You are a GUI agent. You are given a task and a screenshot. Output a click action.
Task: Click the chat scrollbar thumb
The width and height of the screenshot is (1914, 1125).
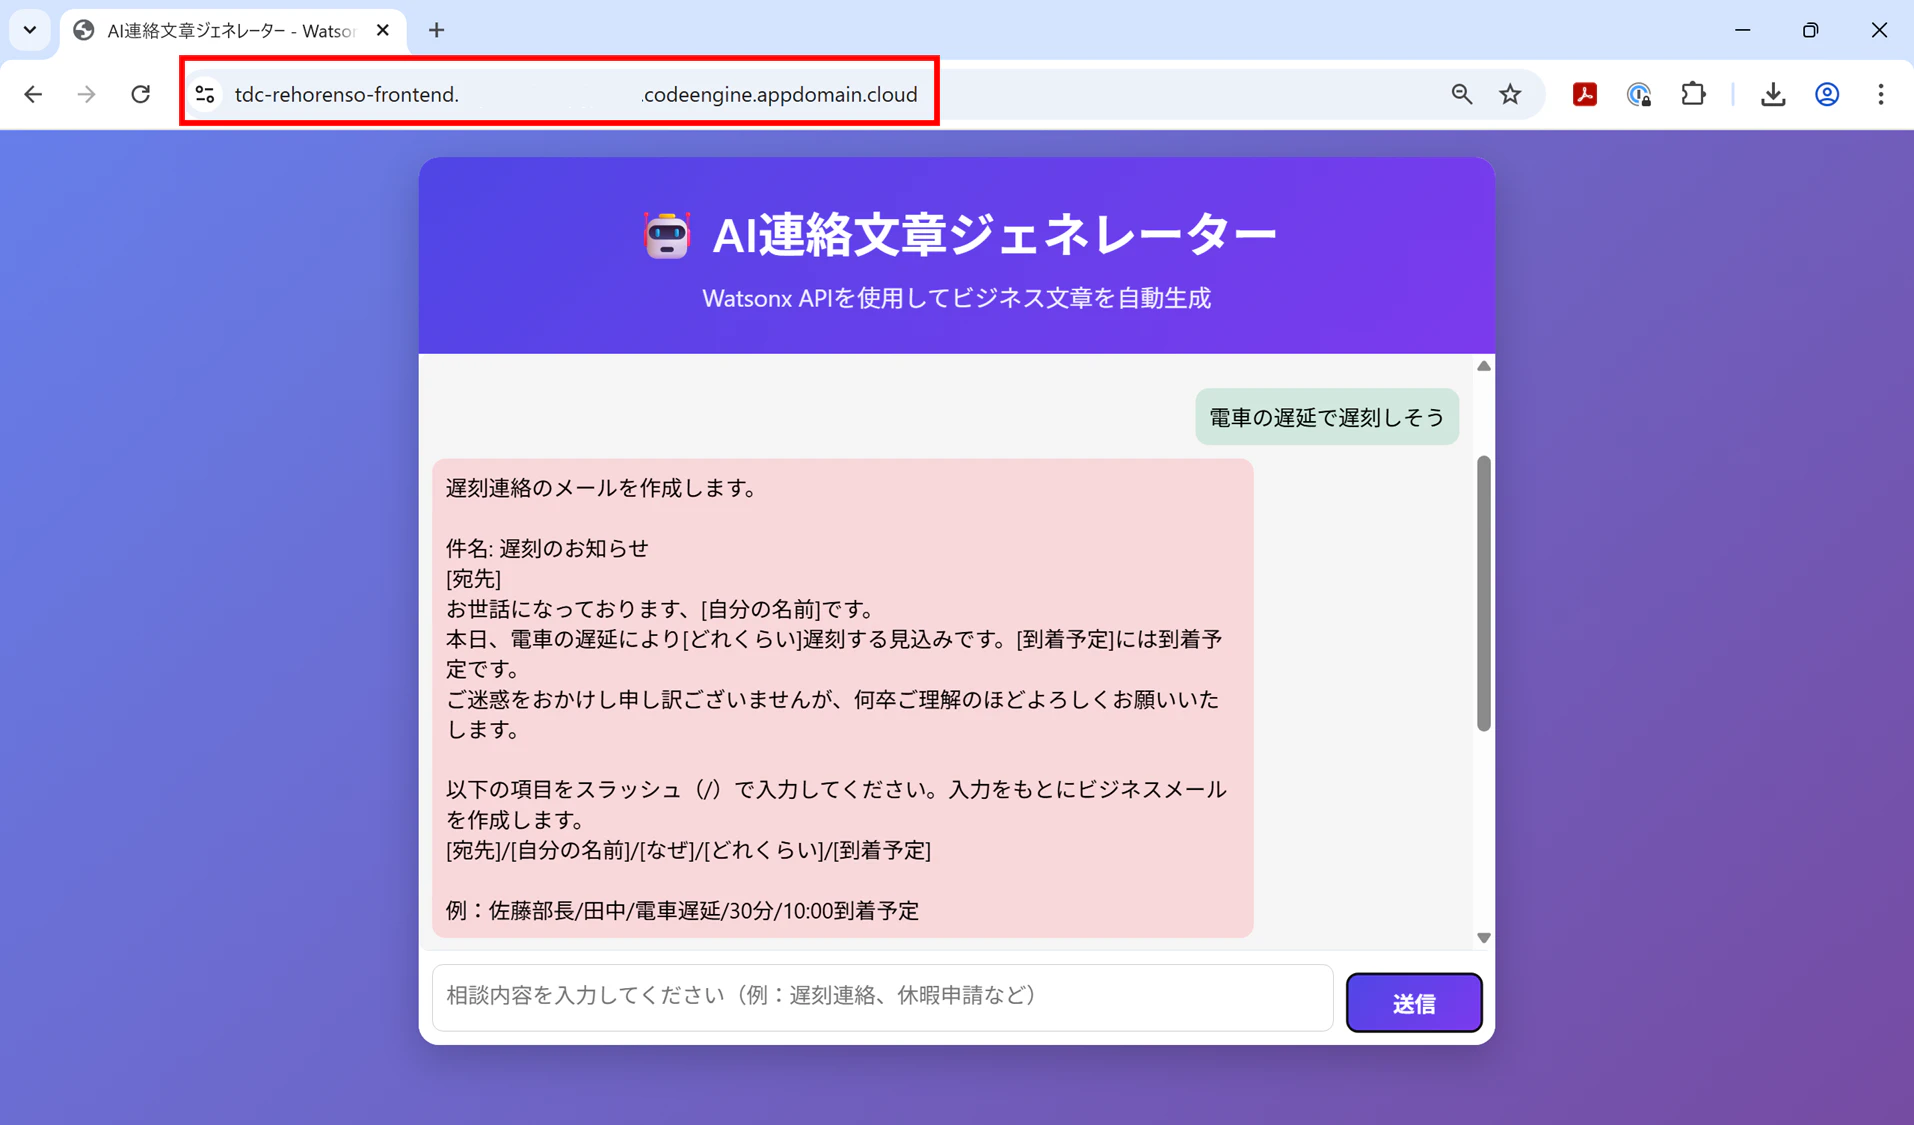pos(1484,593)
